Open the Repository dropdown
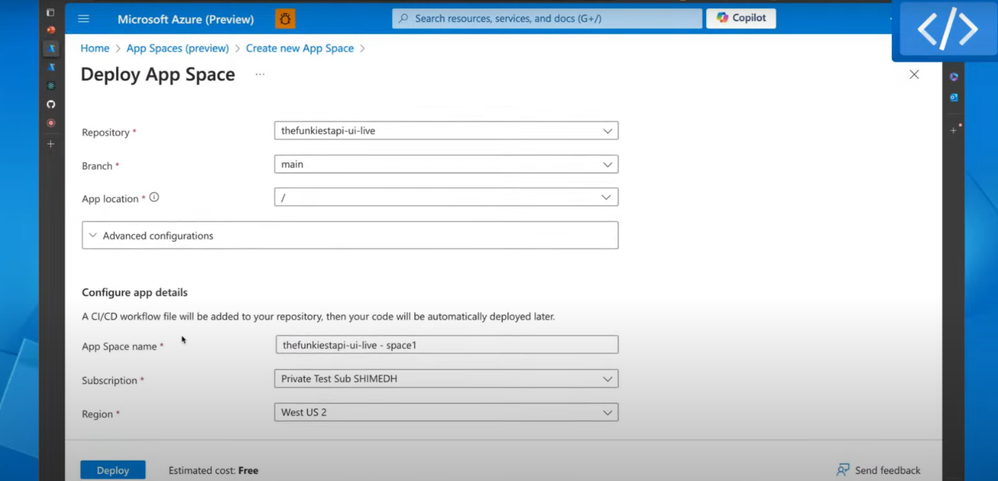 446,130
